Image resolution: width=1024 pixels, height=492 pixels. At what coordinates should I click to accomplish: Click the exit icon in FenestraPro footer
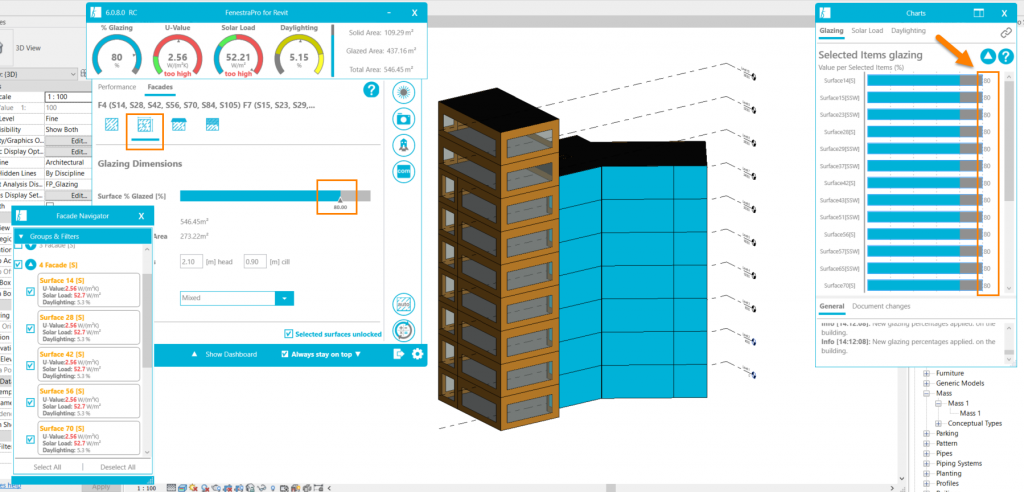pos(400,354)
